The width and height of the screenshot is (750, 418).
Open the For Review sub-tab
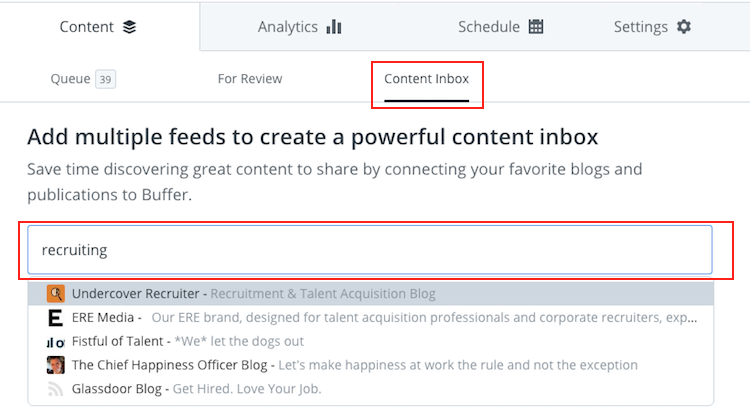[250, 79]
